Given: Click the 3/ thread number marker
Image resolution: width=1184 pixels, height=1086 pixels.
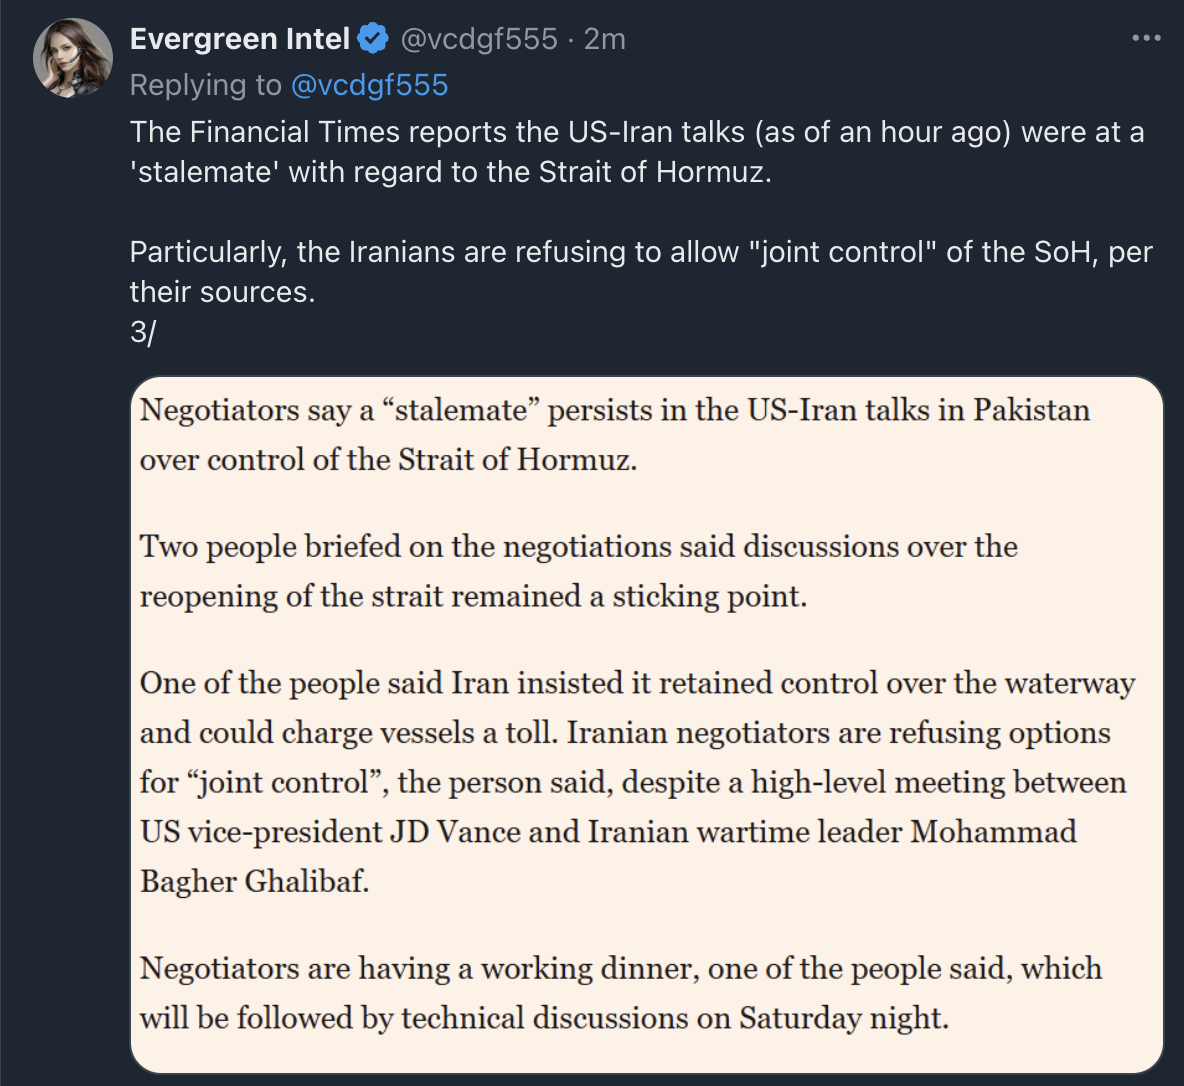Looking at the screenshot, I should click(x=142, y=332).
